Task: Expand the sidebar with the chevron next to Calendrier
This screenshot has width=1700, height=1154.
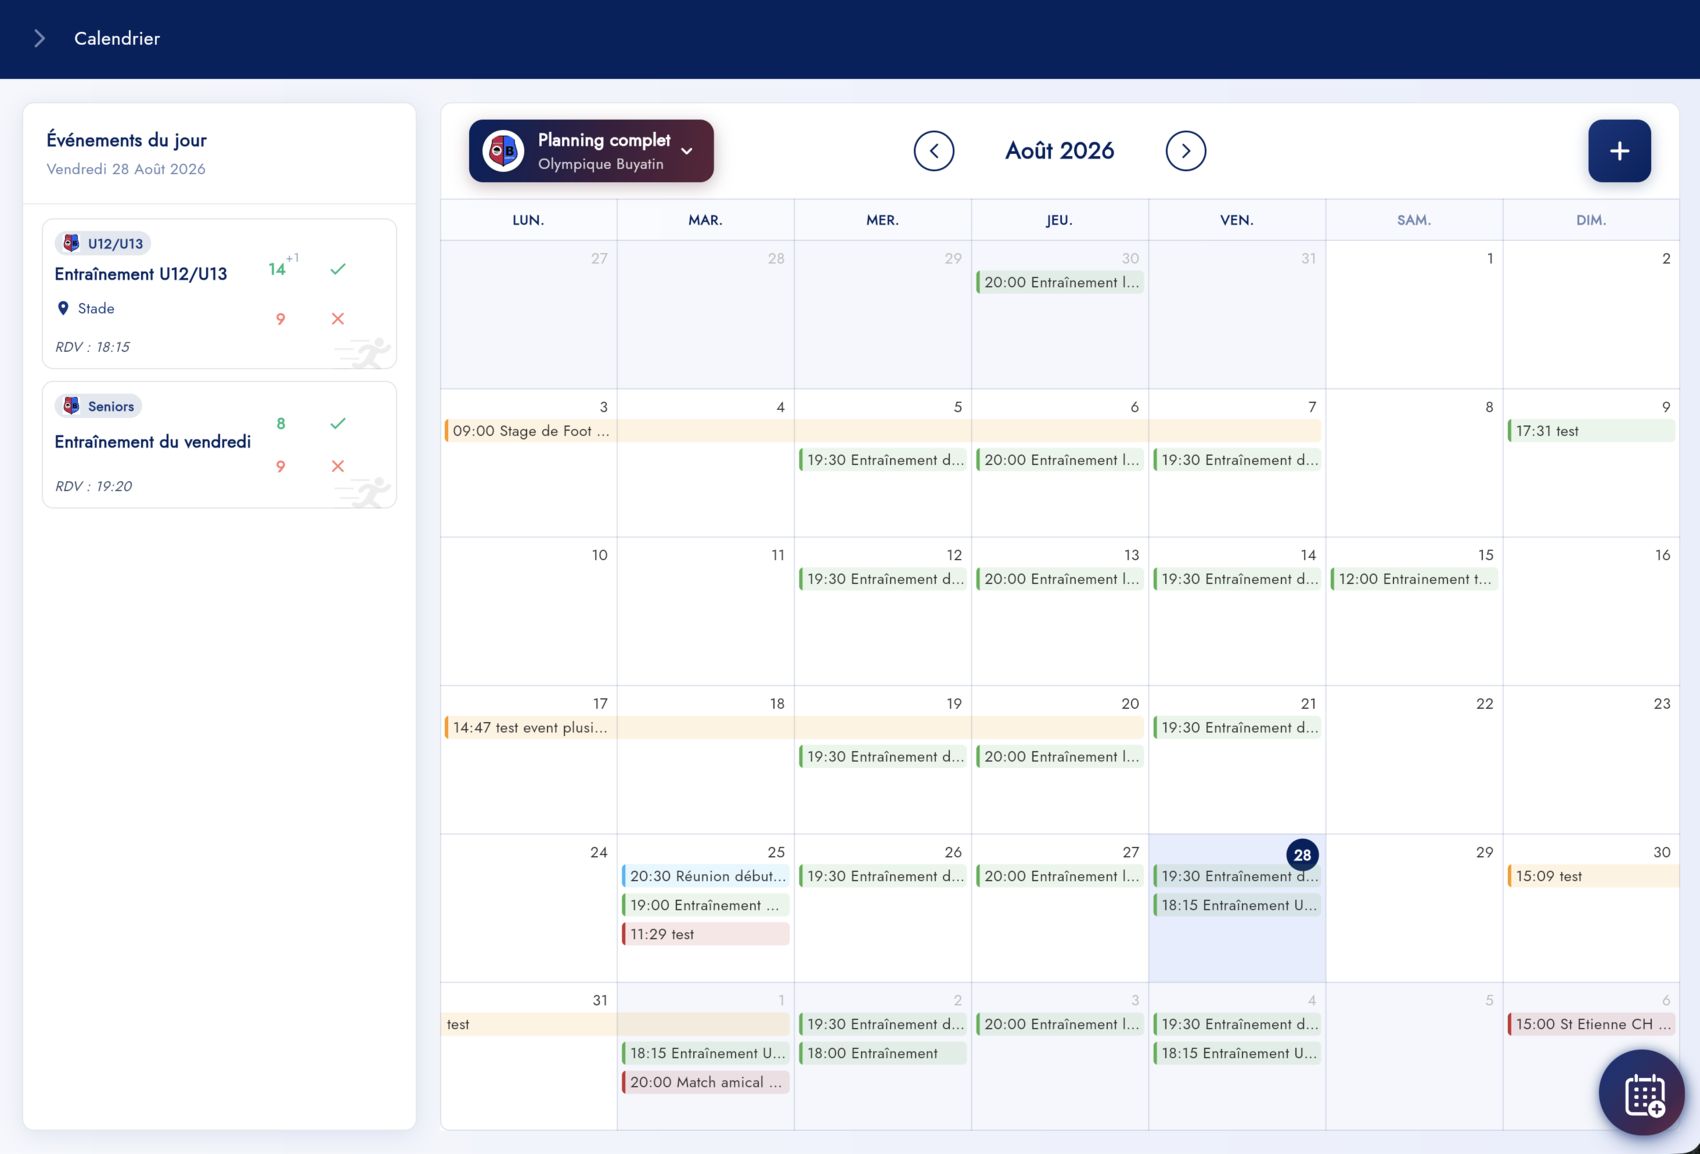Action: (39, 38)
